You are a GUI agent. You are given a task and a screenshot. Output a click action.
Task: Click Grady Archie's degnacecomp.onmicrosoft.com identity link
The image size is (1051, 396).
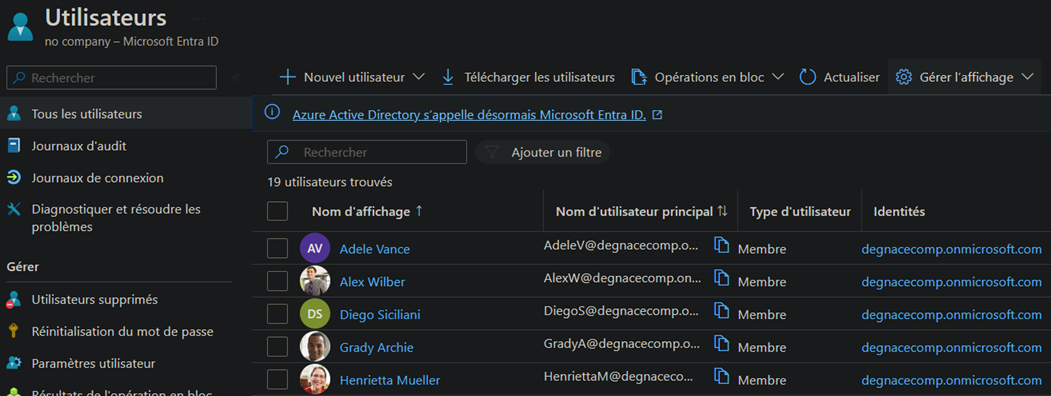pos(952,348)
